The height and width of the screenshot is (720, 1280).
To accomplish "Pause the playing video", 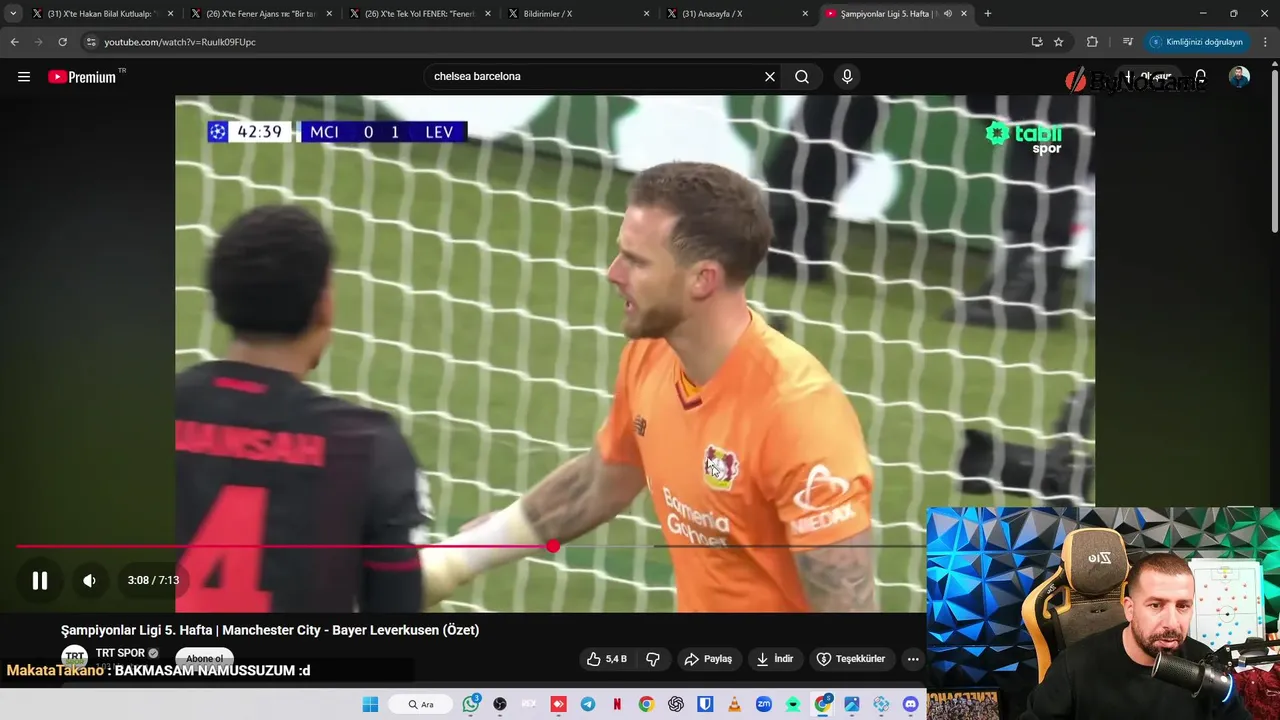I will [x=40, y=580].
